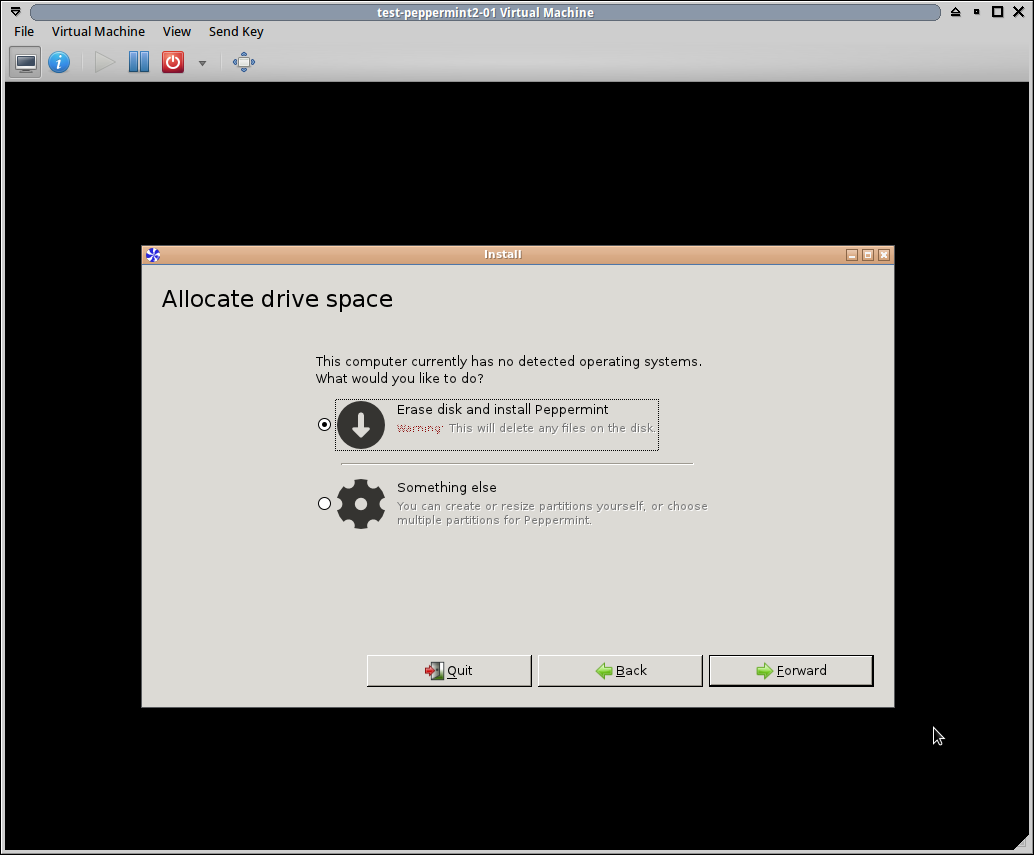Click the virtual machine window resize grip
1034x855 pixels.
pyautogui.click(x=1022, y=842)
